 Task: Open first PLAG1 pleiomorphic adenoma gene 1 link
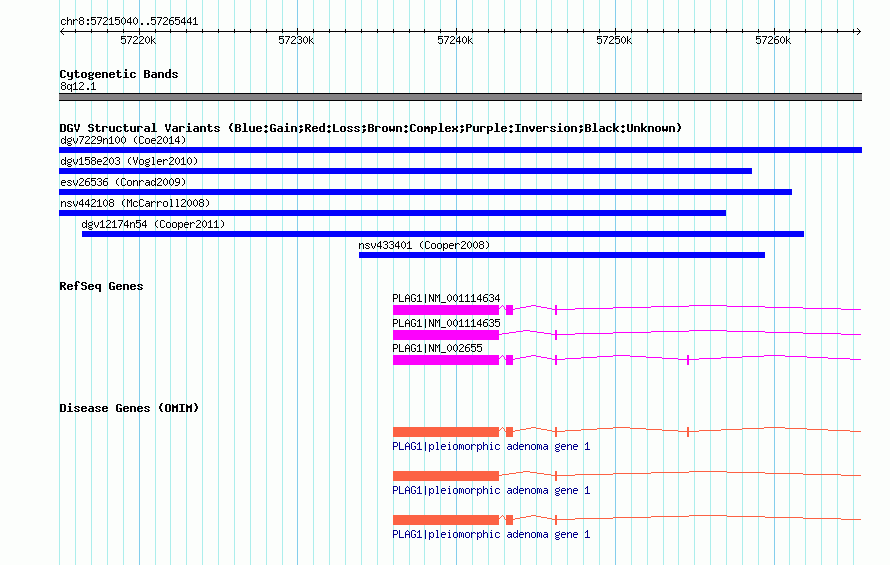click(x=491, y=446)
